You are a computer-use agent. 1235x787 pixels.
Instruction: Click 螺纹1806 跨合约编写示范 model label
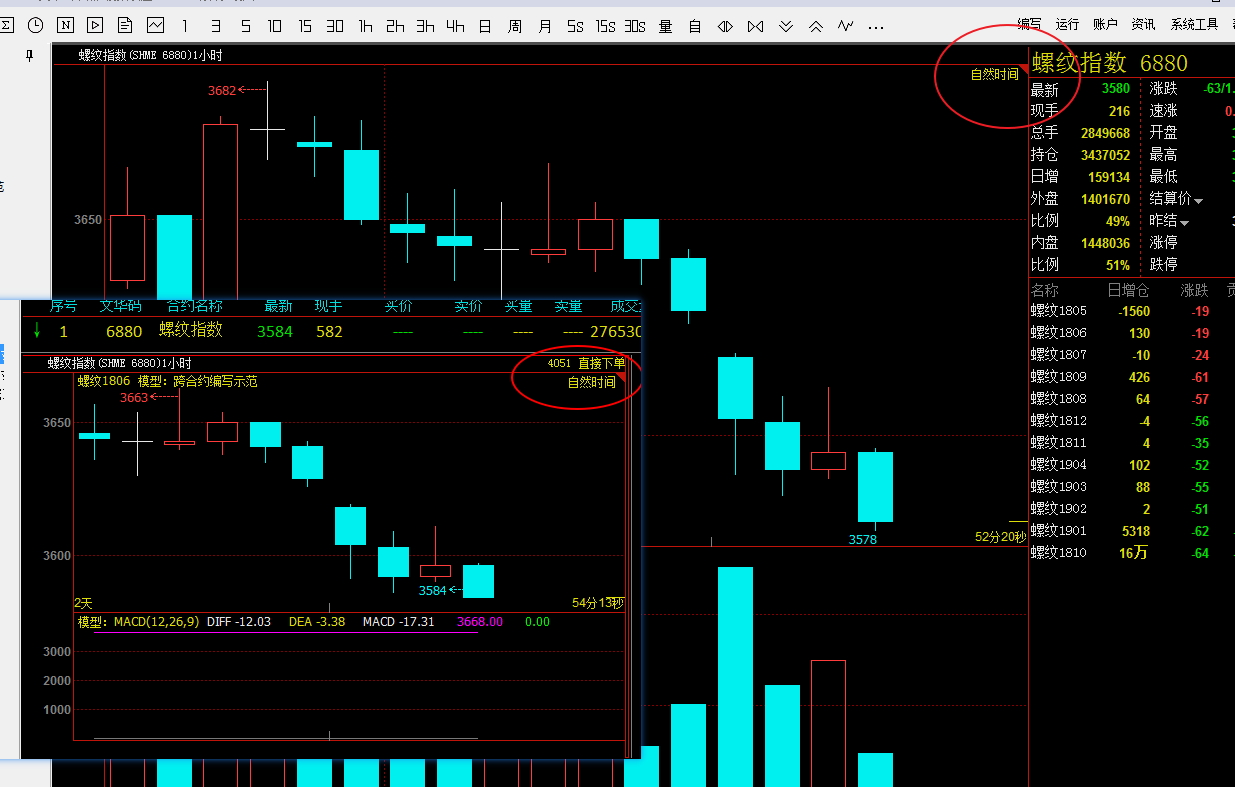[168, 381]
